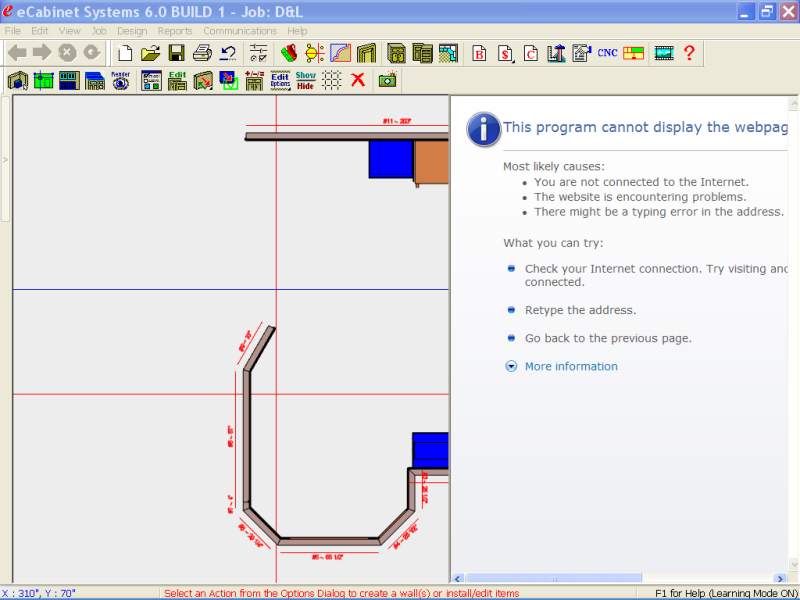Click the grayed-out forward arrow navigation button

pos(42,53)
